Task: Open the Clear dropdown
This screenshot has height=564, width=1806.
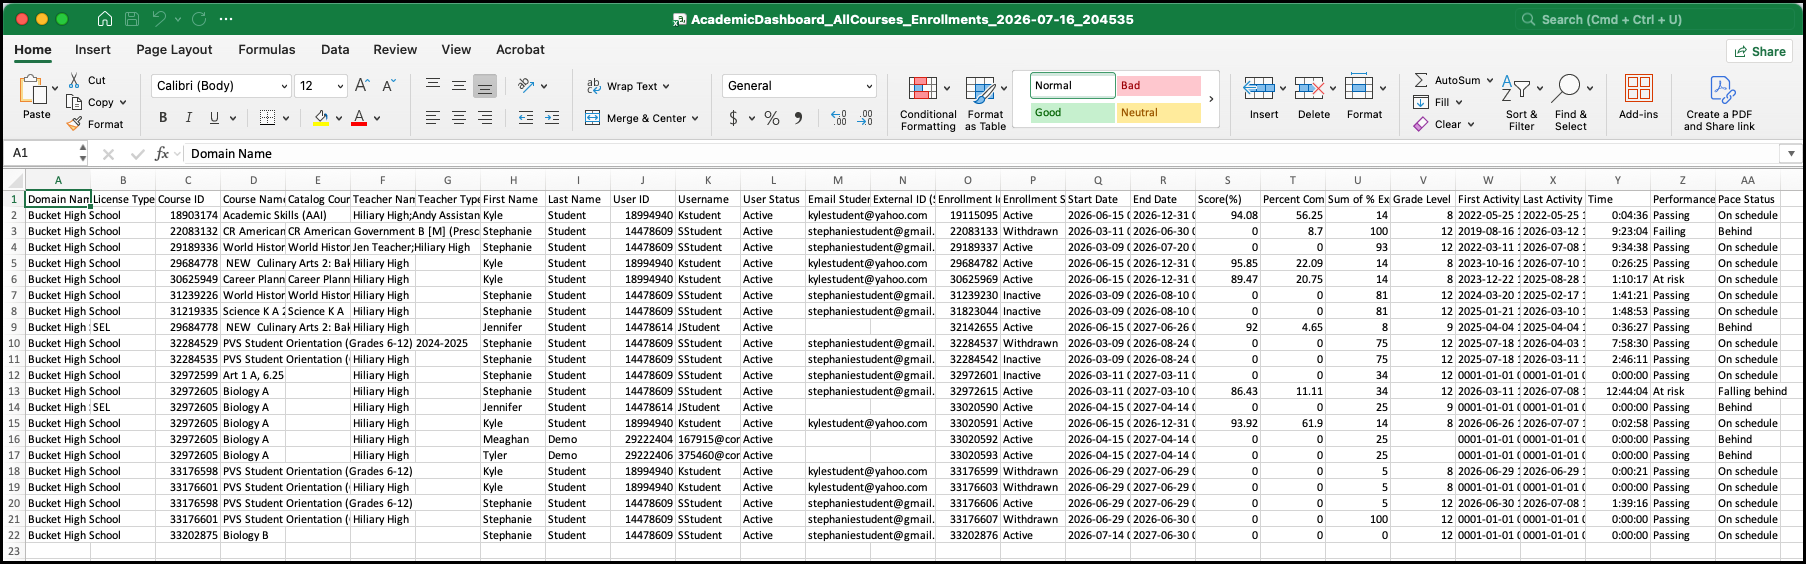Action: click(1443, 124)
